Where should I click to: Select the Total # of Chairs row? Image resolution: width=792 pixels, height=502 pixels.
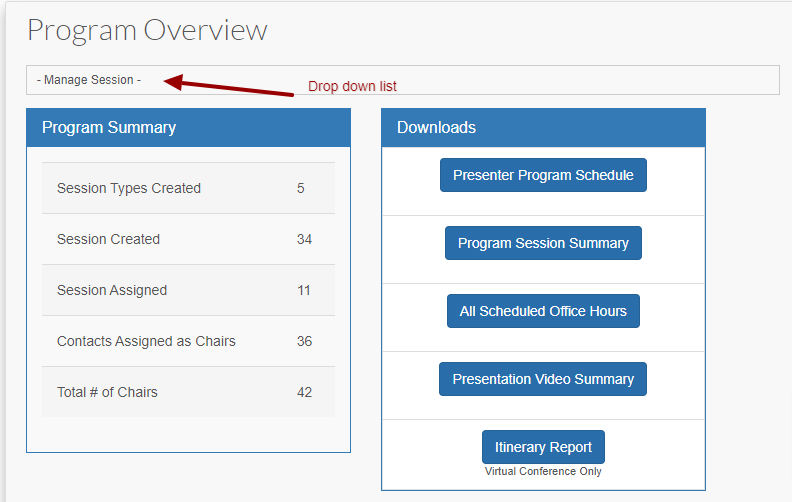[x=188, y=392]
